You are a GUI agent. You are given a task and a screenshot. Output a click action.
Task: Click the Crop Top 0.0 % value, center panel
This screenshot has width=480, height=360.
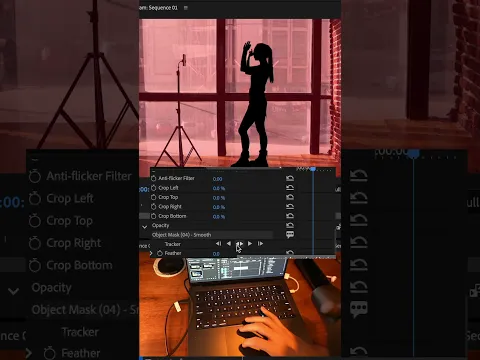click(x=219, y=198)
